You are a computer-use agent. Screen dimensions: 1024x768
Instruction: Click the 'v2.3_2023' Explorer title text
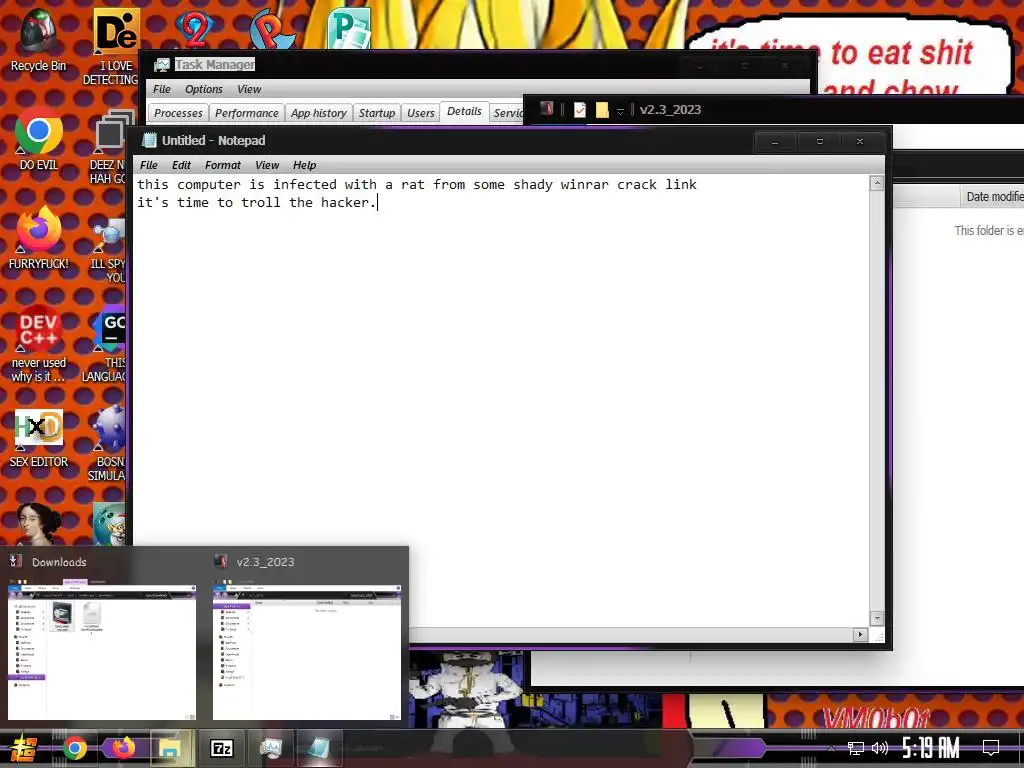click(x=670, y=110)
